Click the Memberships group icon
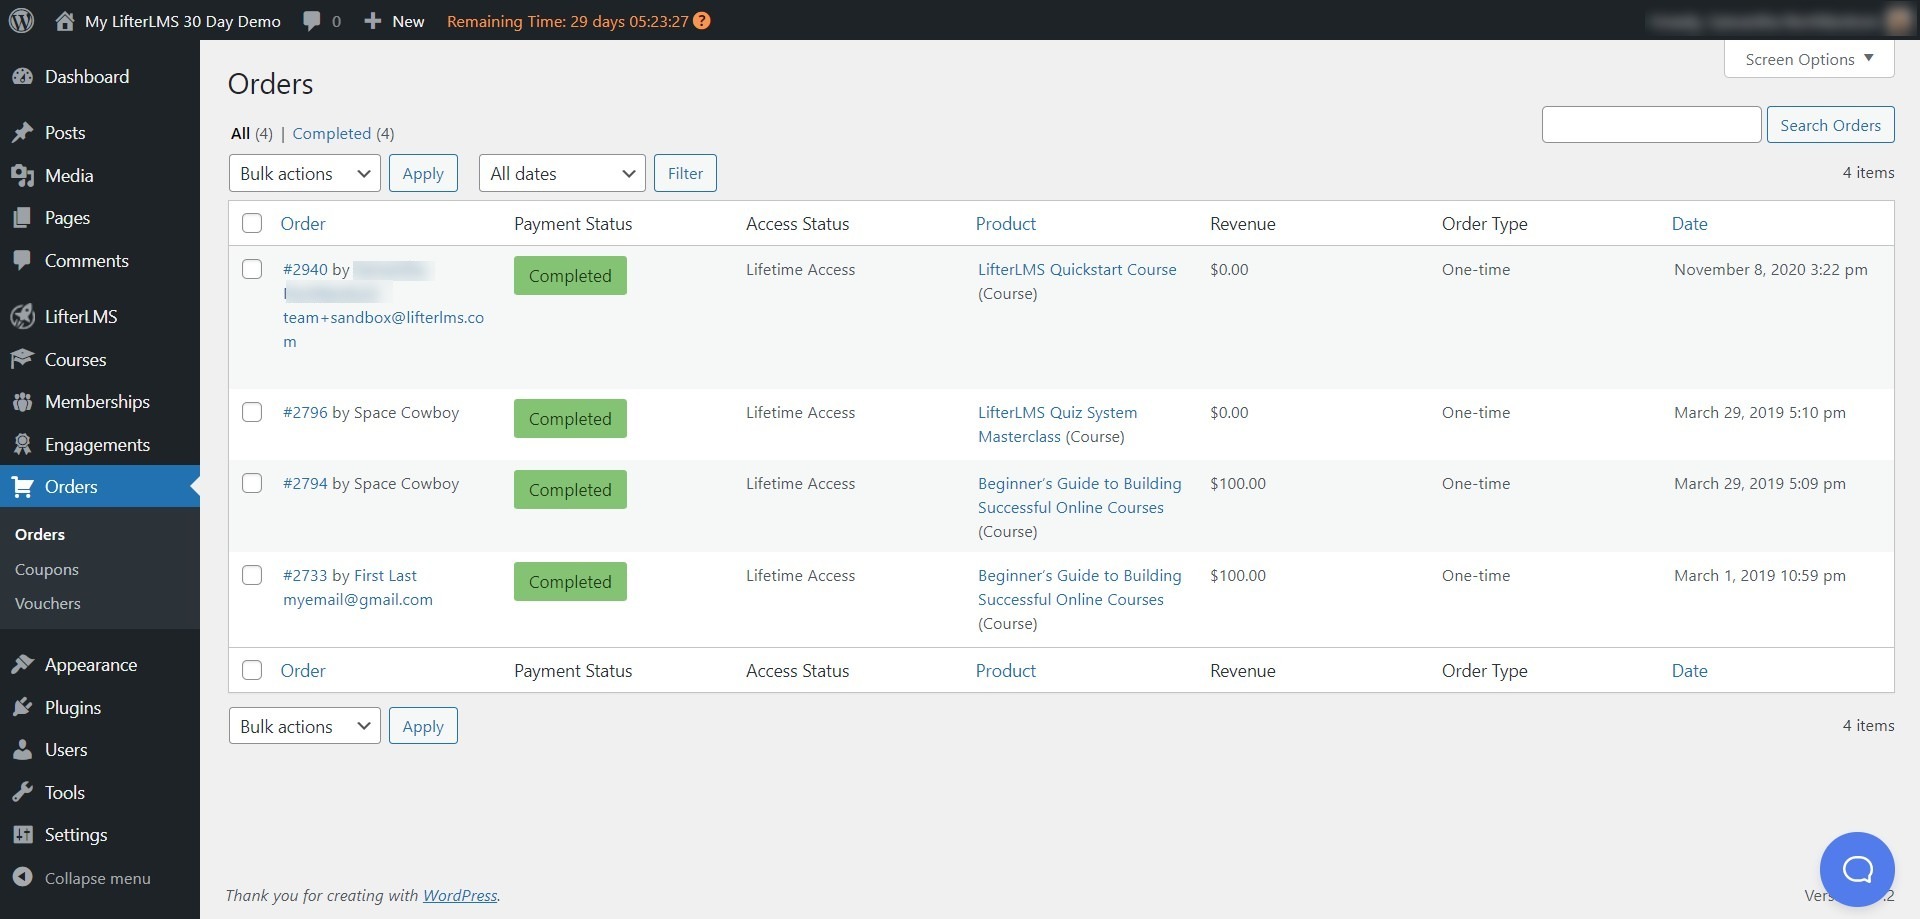1920x919 pixels. coord(22,402)
